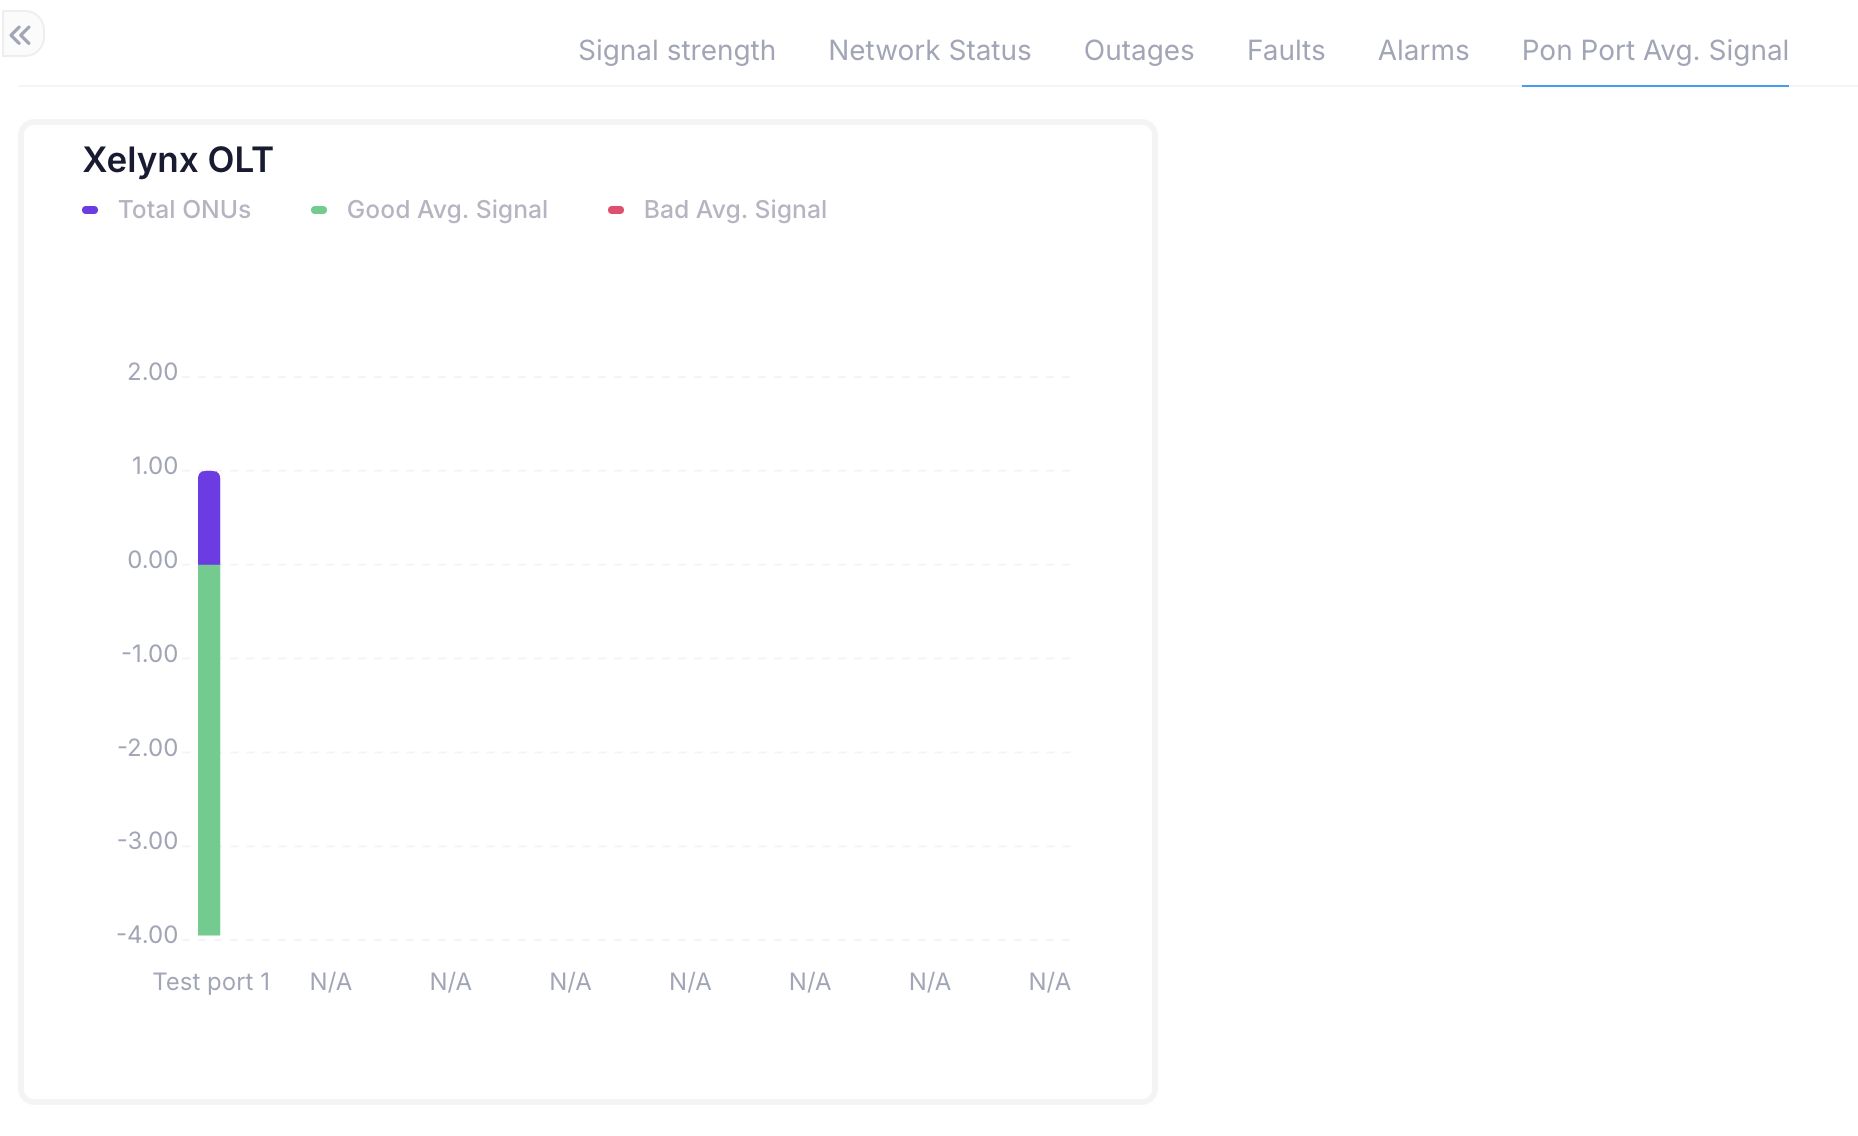This screenshot has height=1136, width=1858.
Task: Toggle Good Avg. Signal legend series
Action: point(447,210)
